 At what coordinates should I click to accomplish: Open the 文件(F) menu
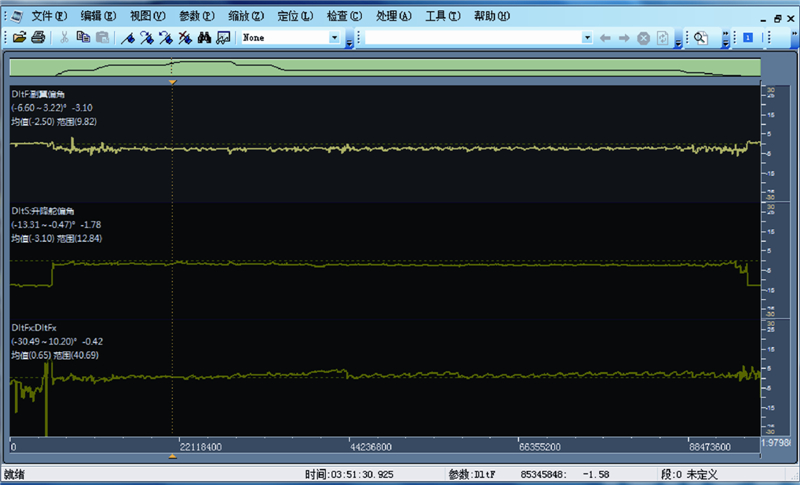click(x=49, y=16)
